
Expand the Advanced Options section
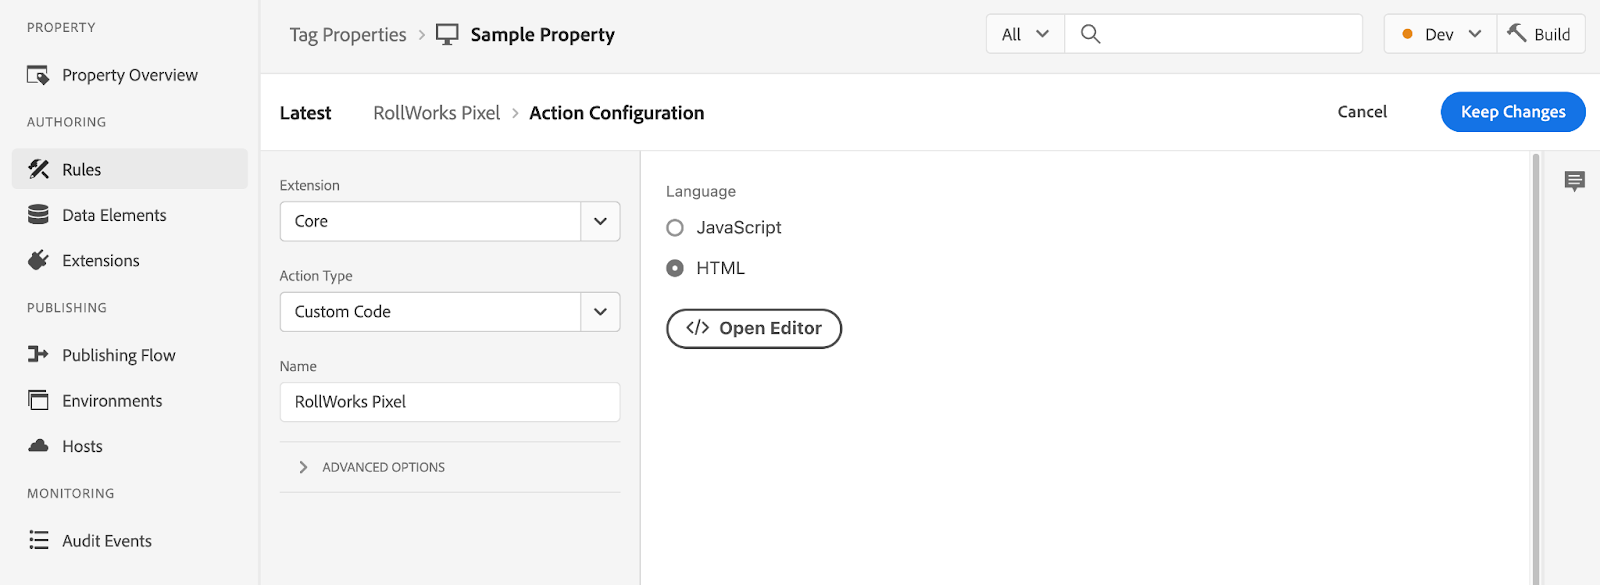[x=303, y=467]
